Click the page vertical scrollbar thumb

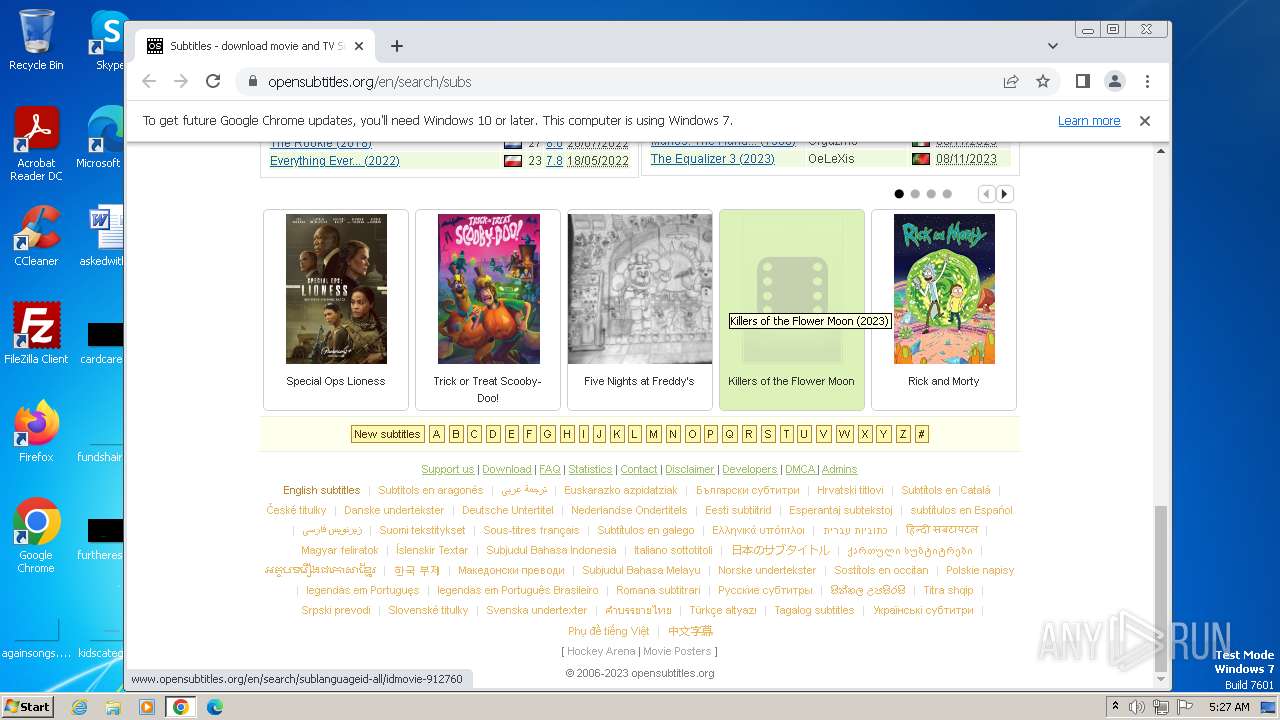[x=1160, y=588]
